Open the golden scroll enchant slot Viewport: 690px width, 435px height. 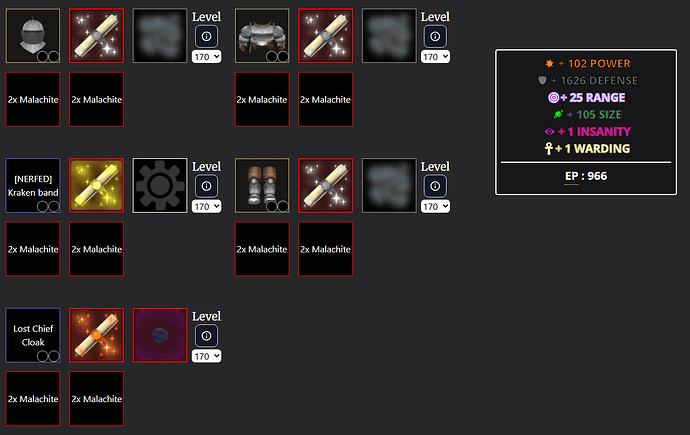point(96,186)
